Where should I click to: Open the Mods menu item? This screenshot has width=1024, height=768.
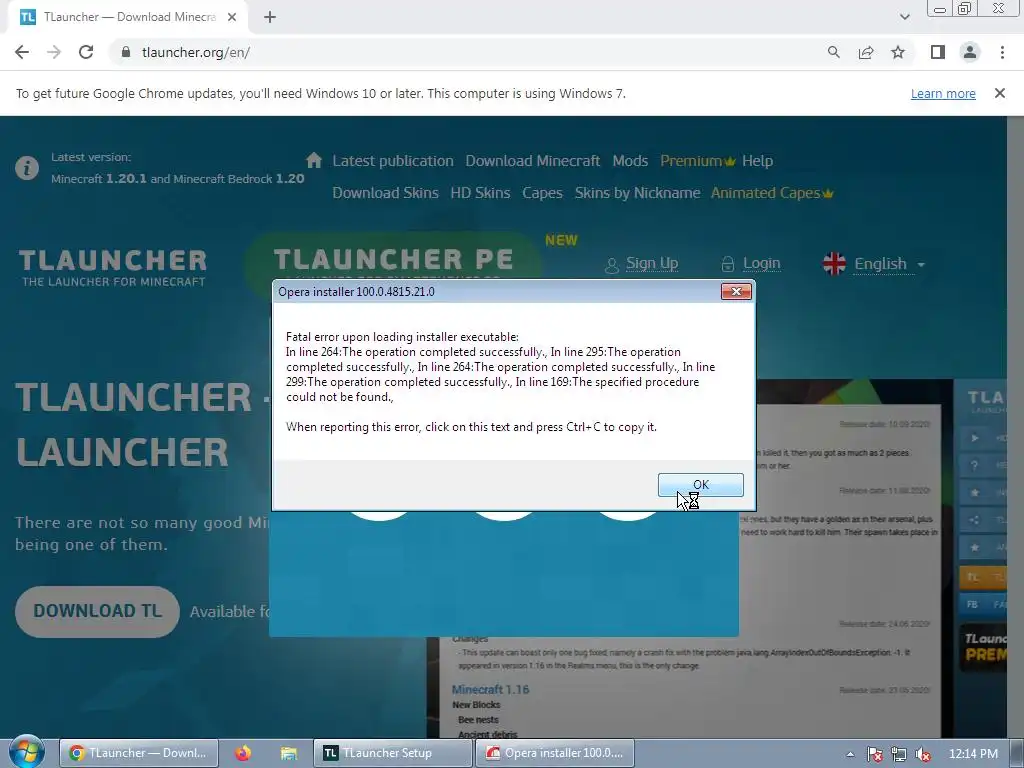pyautogui.click(x=630, y=161)
